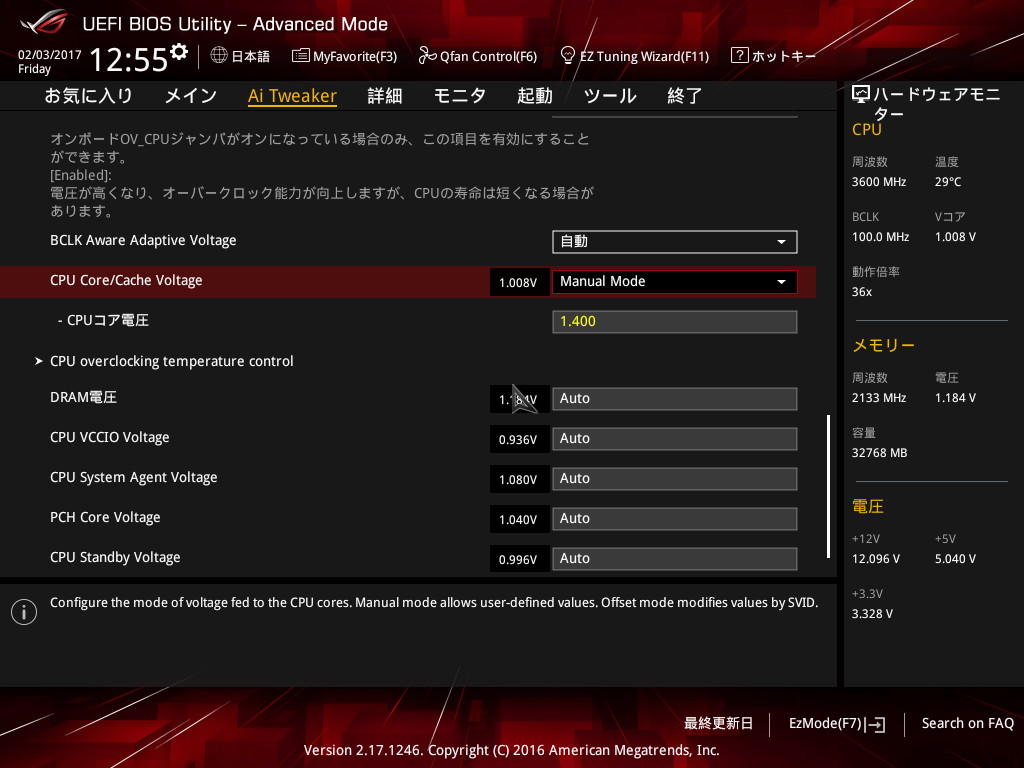Open Search on FAQ link
The width and height of the screenshot is (1024, 768).
pos(968,724)
